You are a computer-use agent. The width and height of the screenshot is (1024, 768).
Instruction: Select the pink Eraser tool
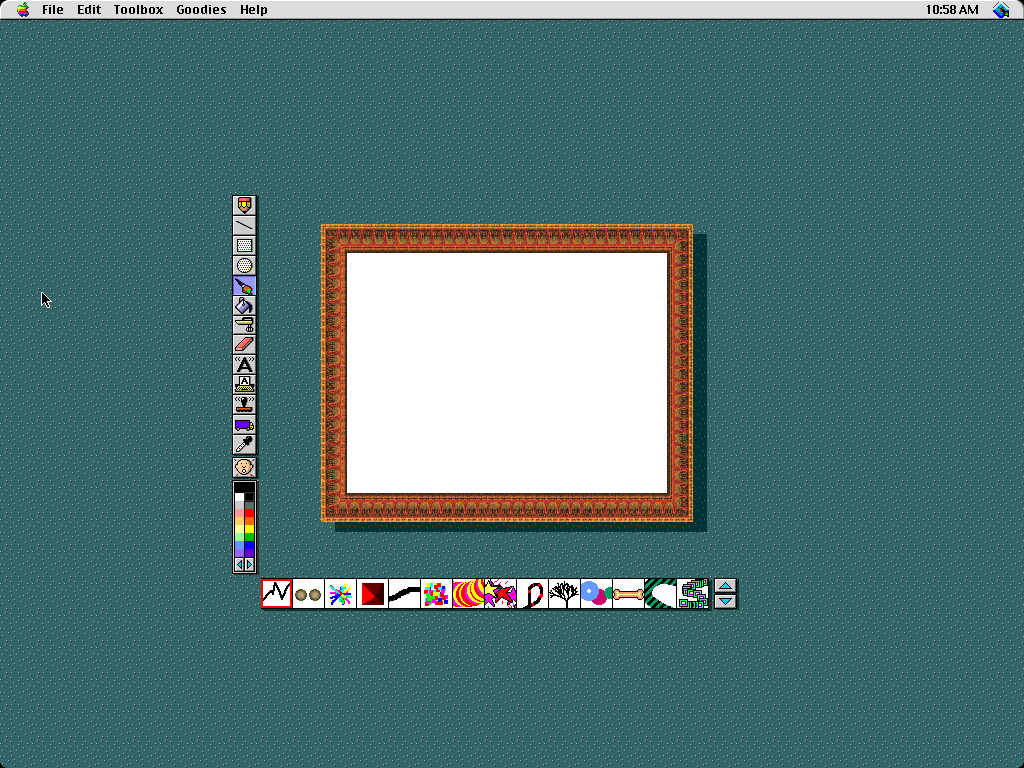coord(244,345)
